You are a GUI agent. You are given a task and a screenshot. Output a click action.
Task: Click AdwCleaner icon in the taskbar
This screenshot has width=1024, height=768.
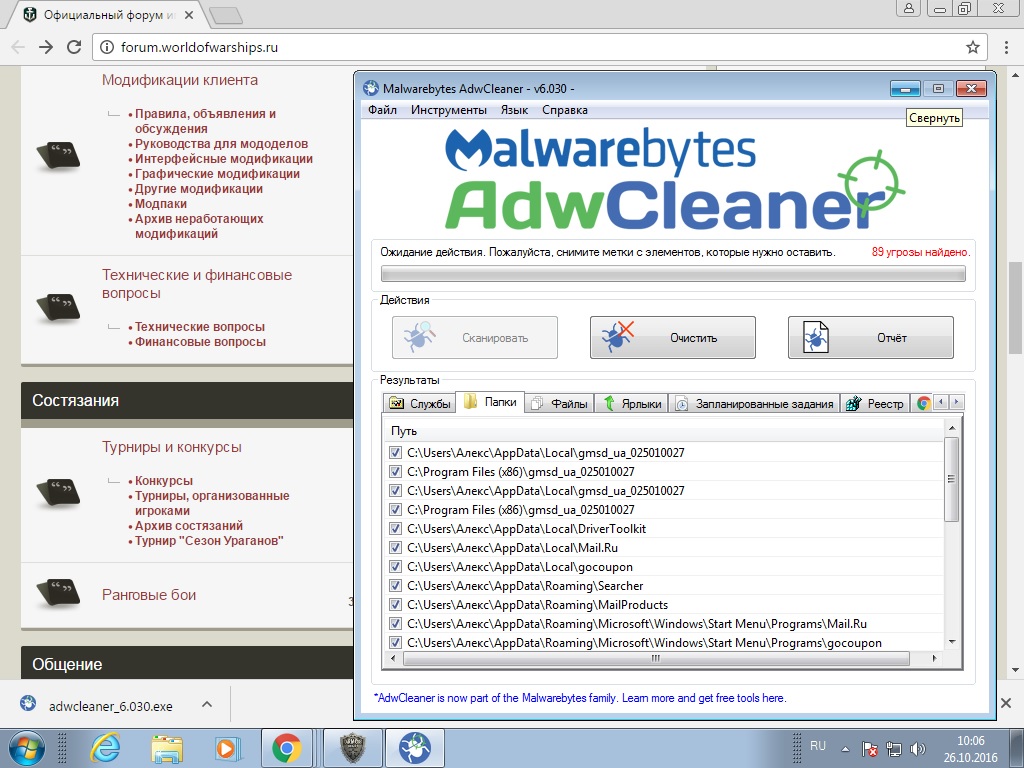[x=415, y=748]
